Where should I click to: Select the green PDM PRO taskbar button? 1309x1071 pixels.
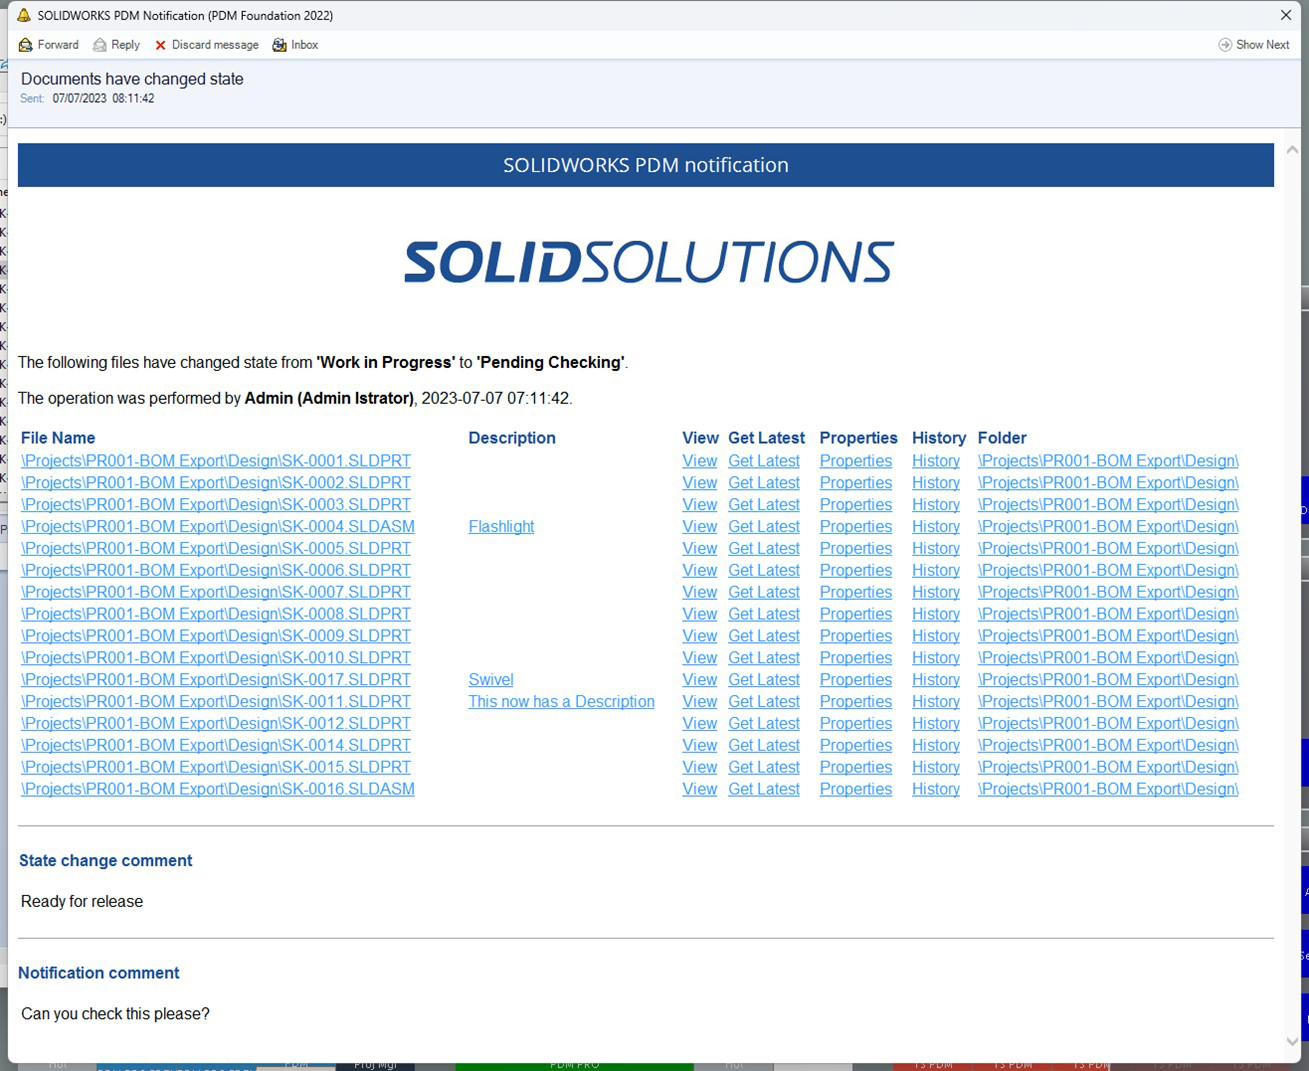pyautogui.click(x=574, y=1064)
